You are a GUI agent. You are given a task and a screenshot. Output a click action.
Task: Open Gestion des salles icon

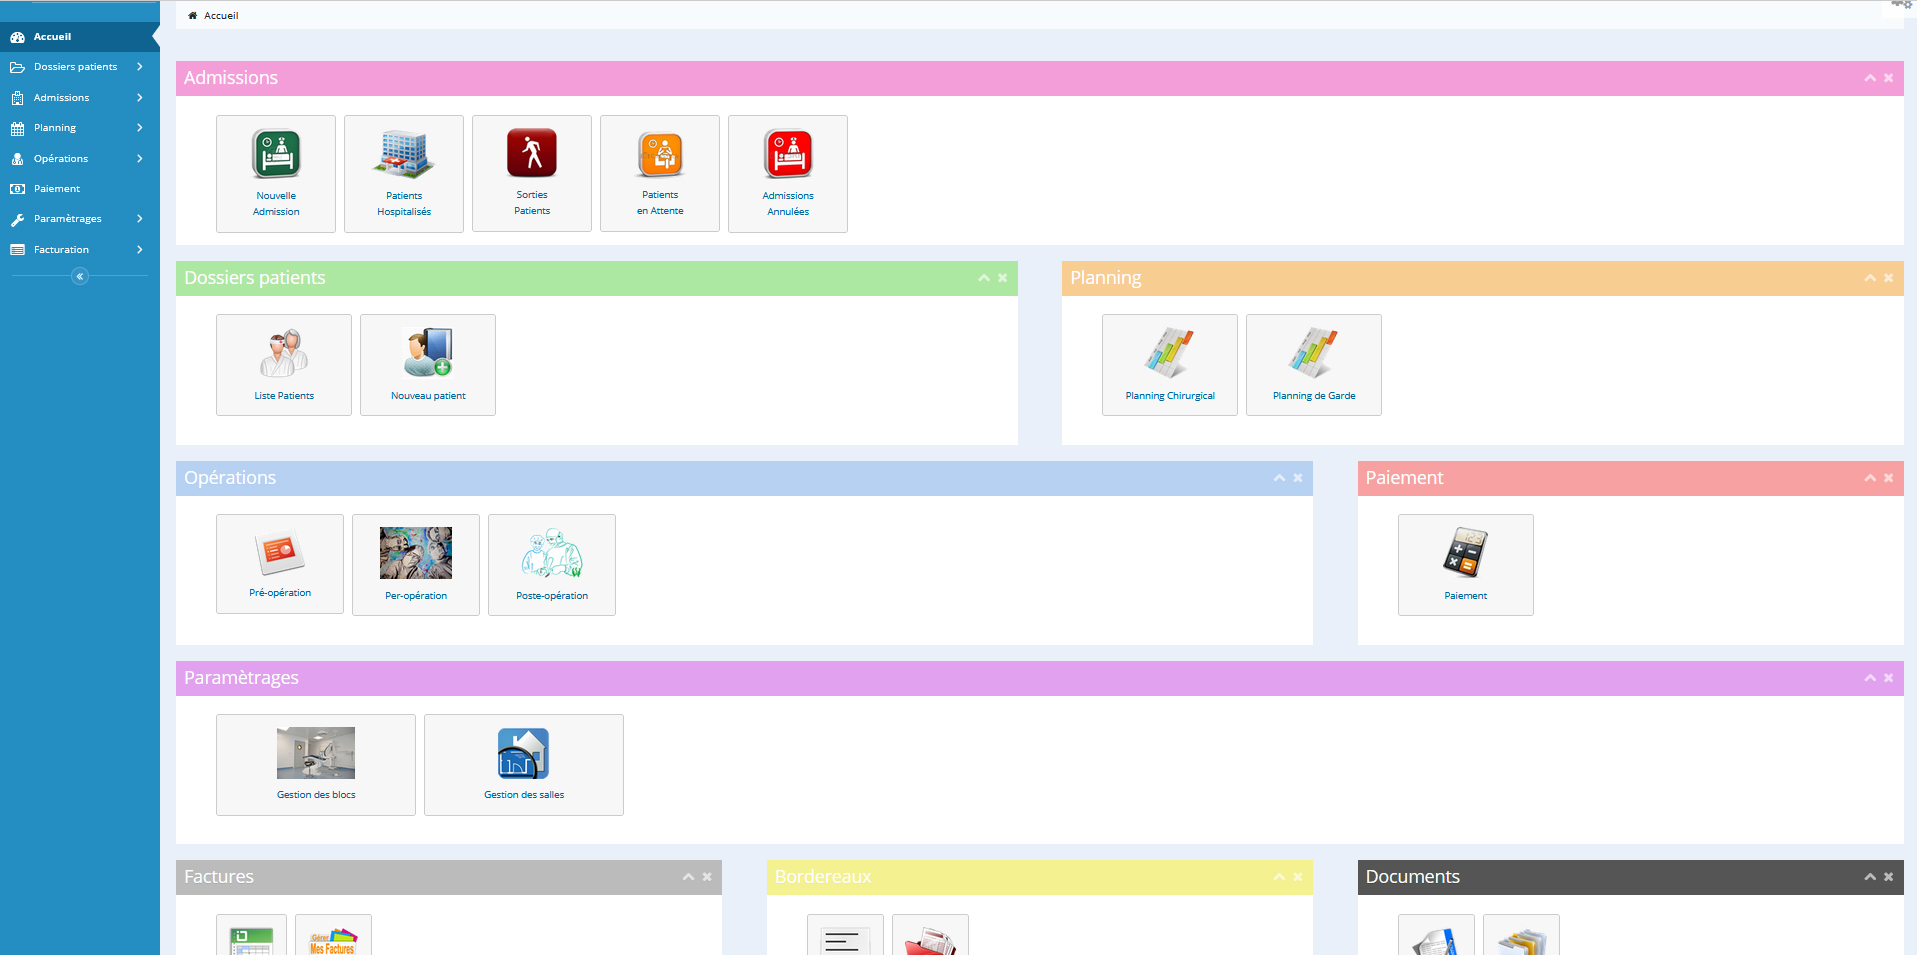[523, 754]
